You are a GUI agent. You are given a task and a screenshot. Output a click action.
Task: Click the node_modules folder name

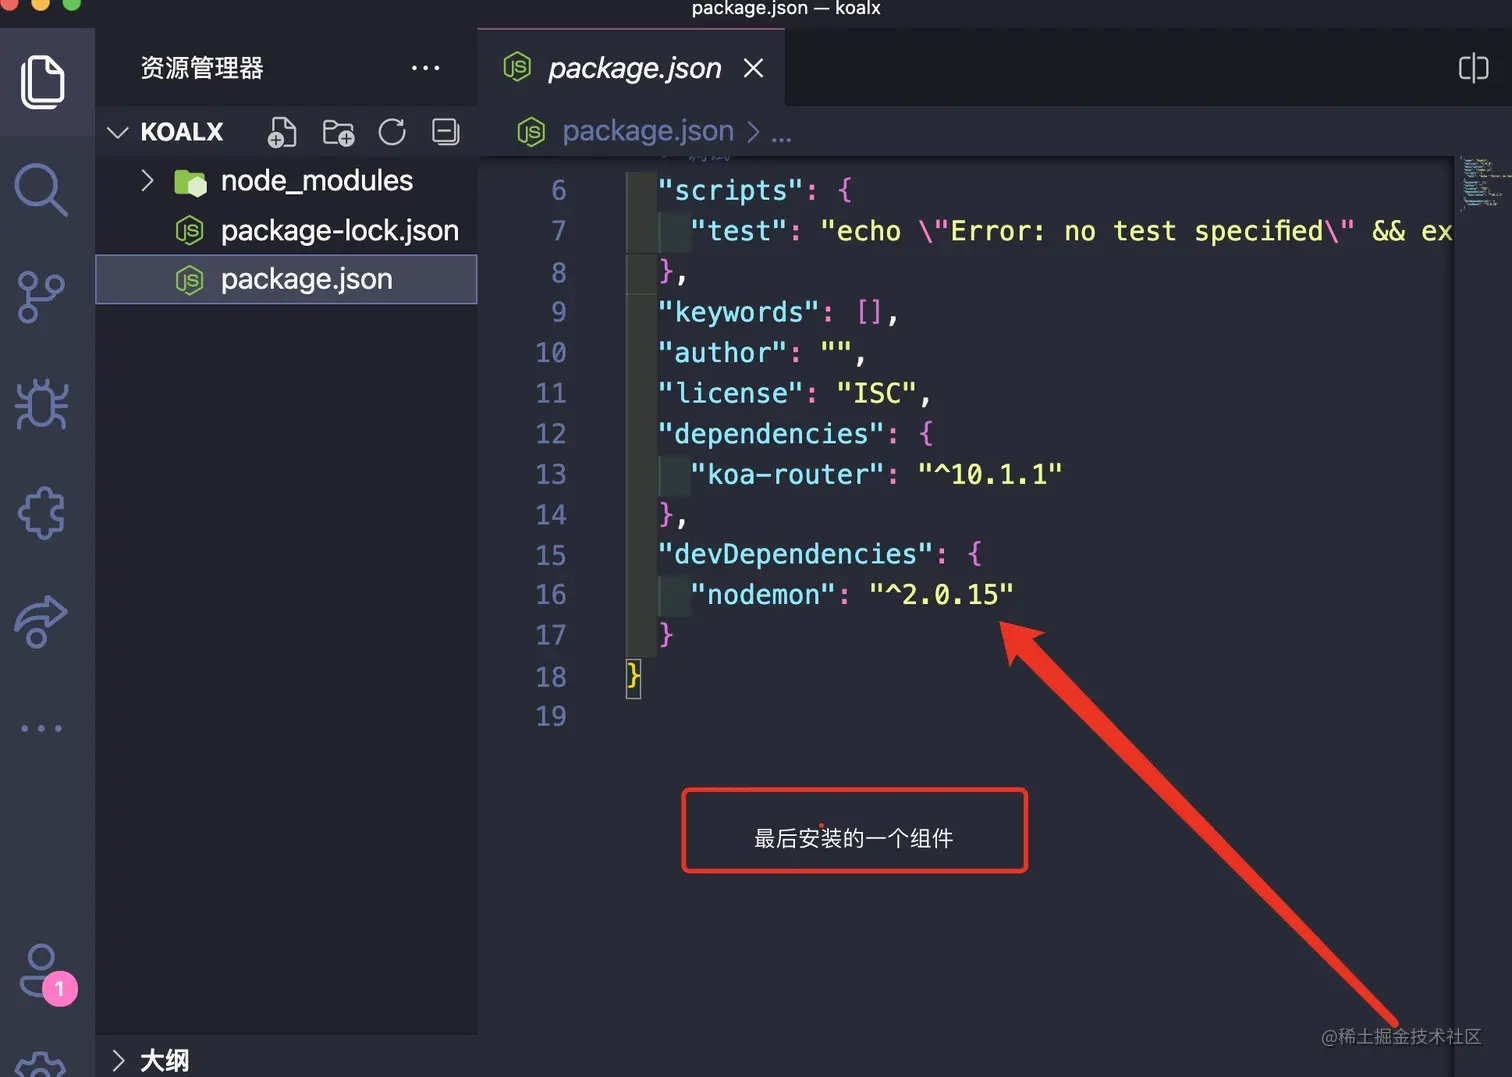[x=317, y=181]
